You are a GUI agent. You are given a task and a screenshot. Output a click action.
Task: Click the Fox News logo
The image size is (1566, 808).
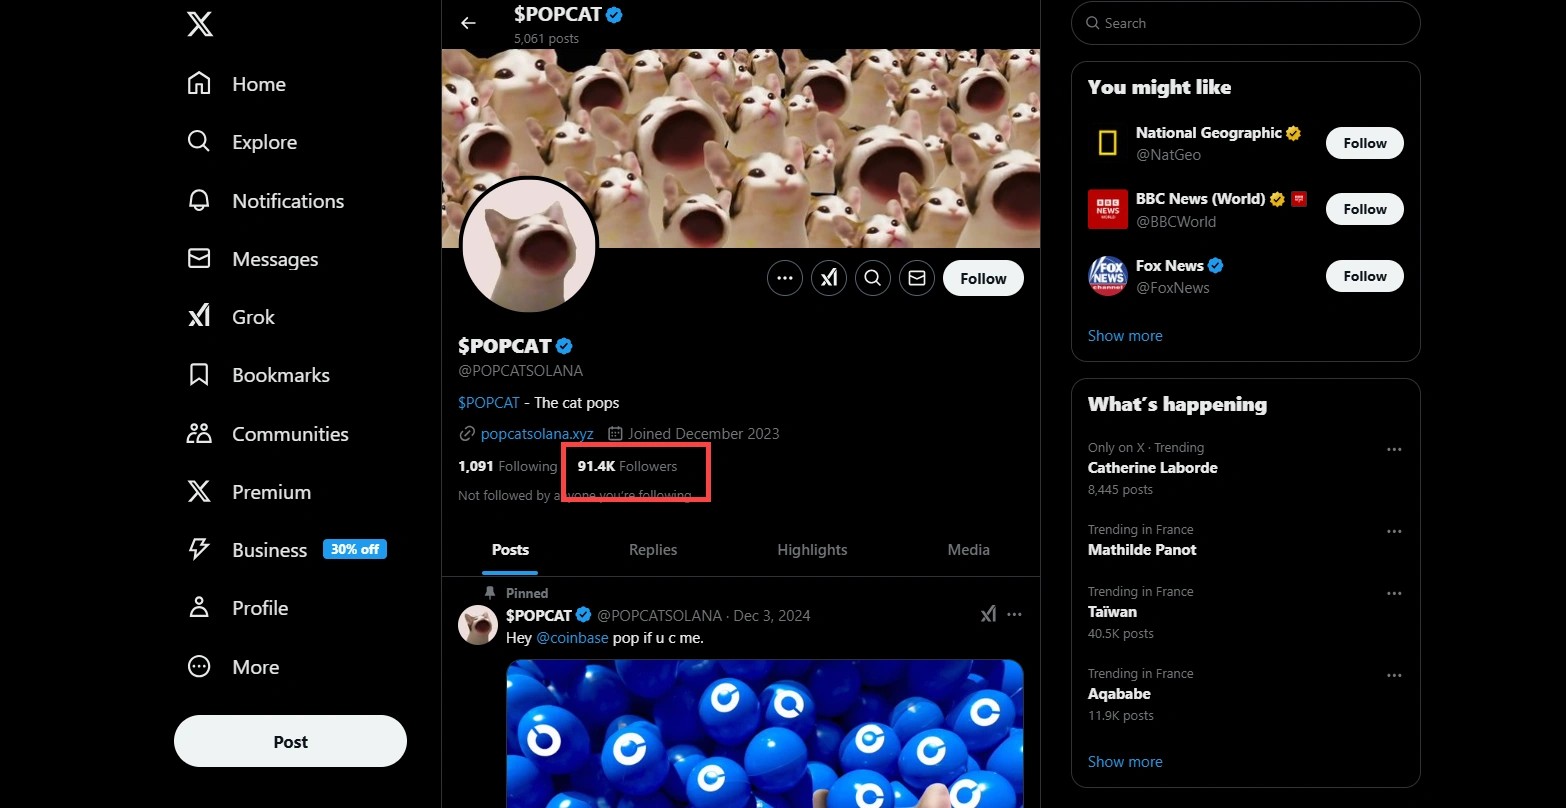pyautogui.click(x=1108, y=276)
